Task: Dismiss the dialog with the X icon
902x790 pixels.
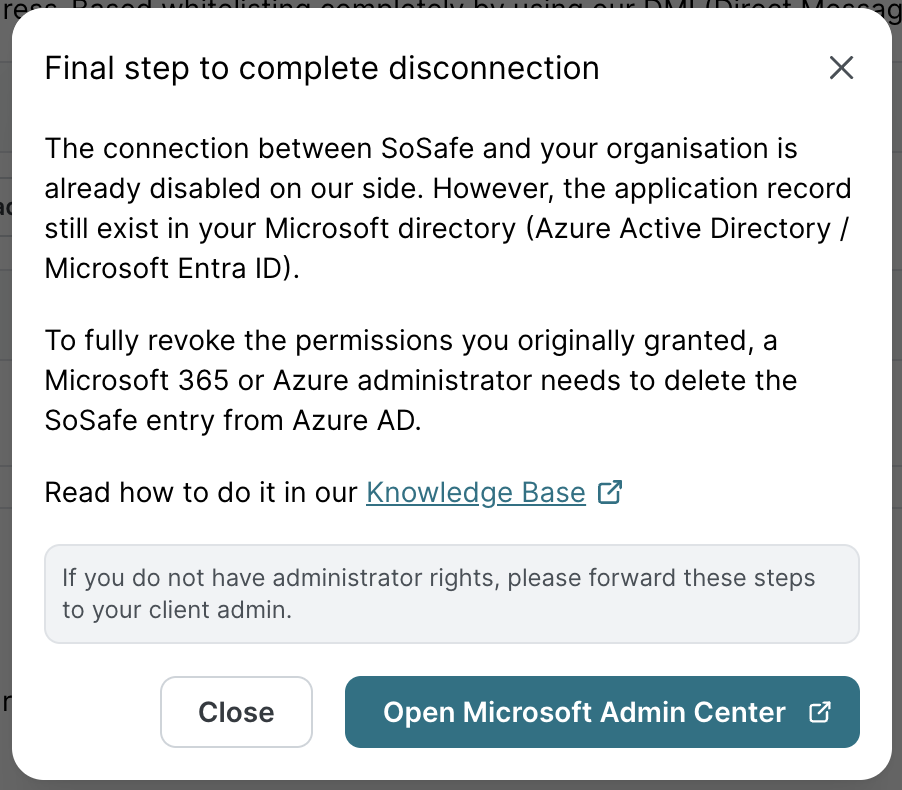Action: pyautogui.click(x=841, y=68)
